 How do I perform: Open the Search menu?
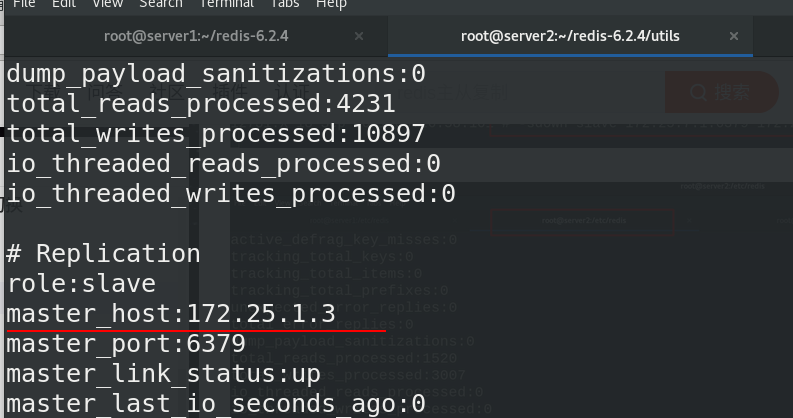[x=161, y=4]
